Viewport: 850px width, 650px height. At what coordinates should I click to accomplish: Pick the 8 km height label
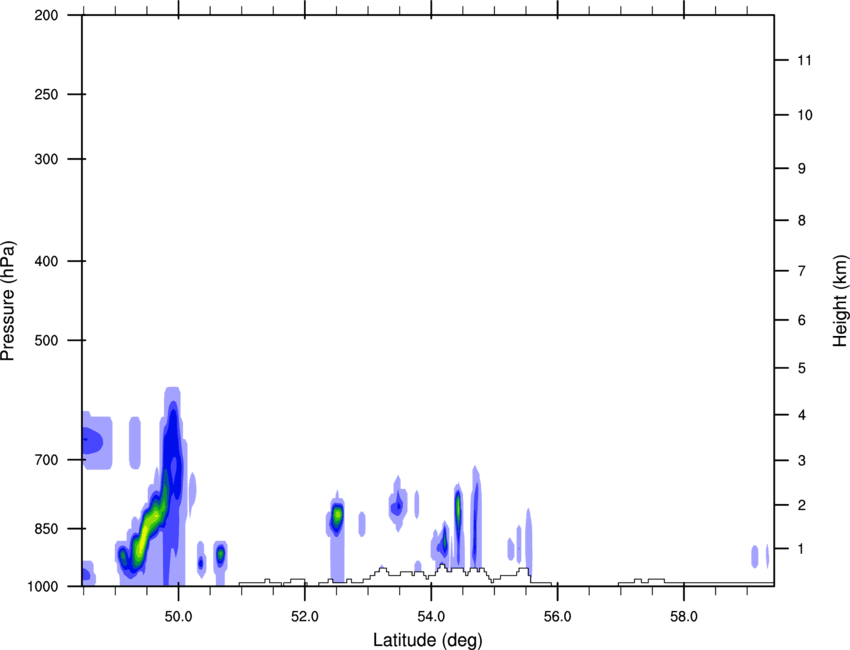[802, 220]
